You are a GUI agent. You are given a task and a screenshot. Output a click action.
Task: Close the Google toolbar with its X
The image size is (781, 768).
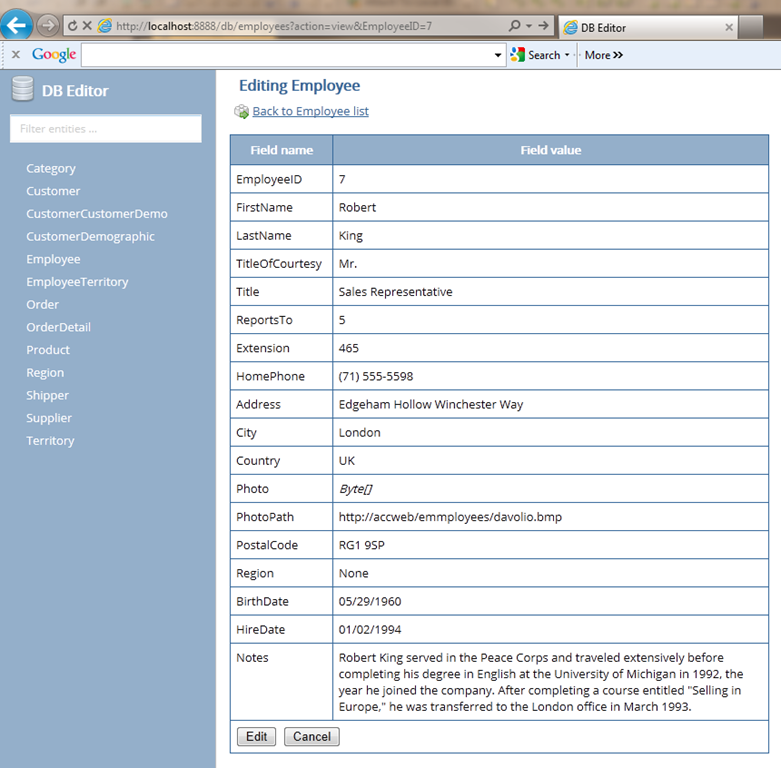point(15,55)
